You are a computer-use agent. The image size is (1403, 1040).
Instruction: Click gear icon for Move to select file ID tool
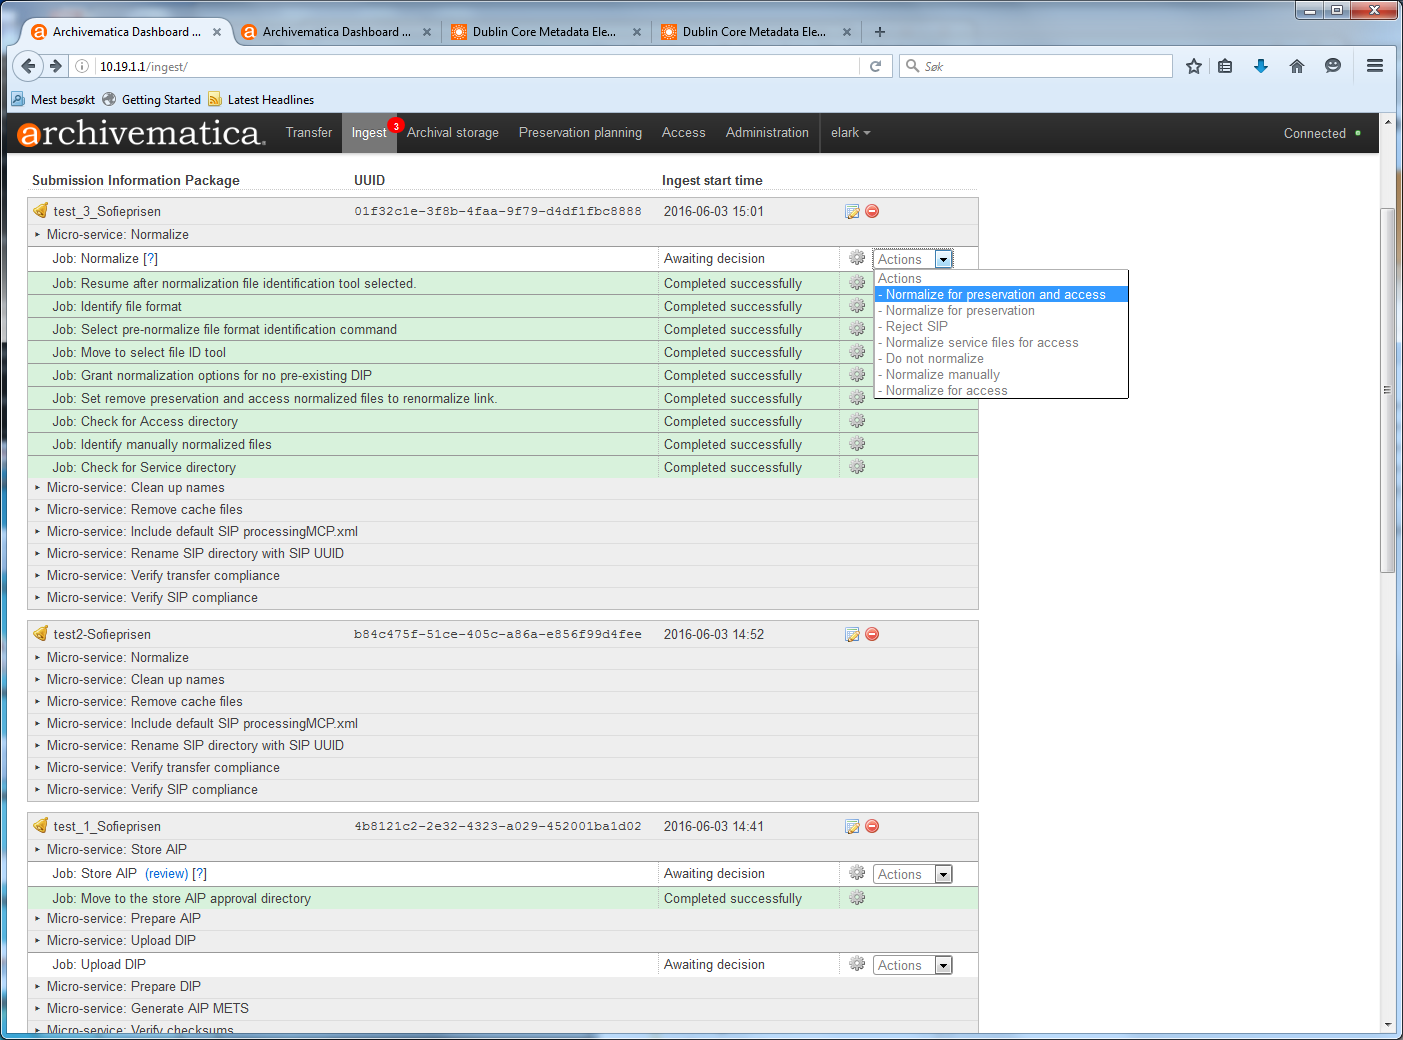[857, 352]
